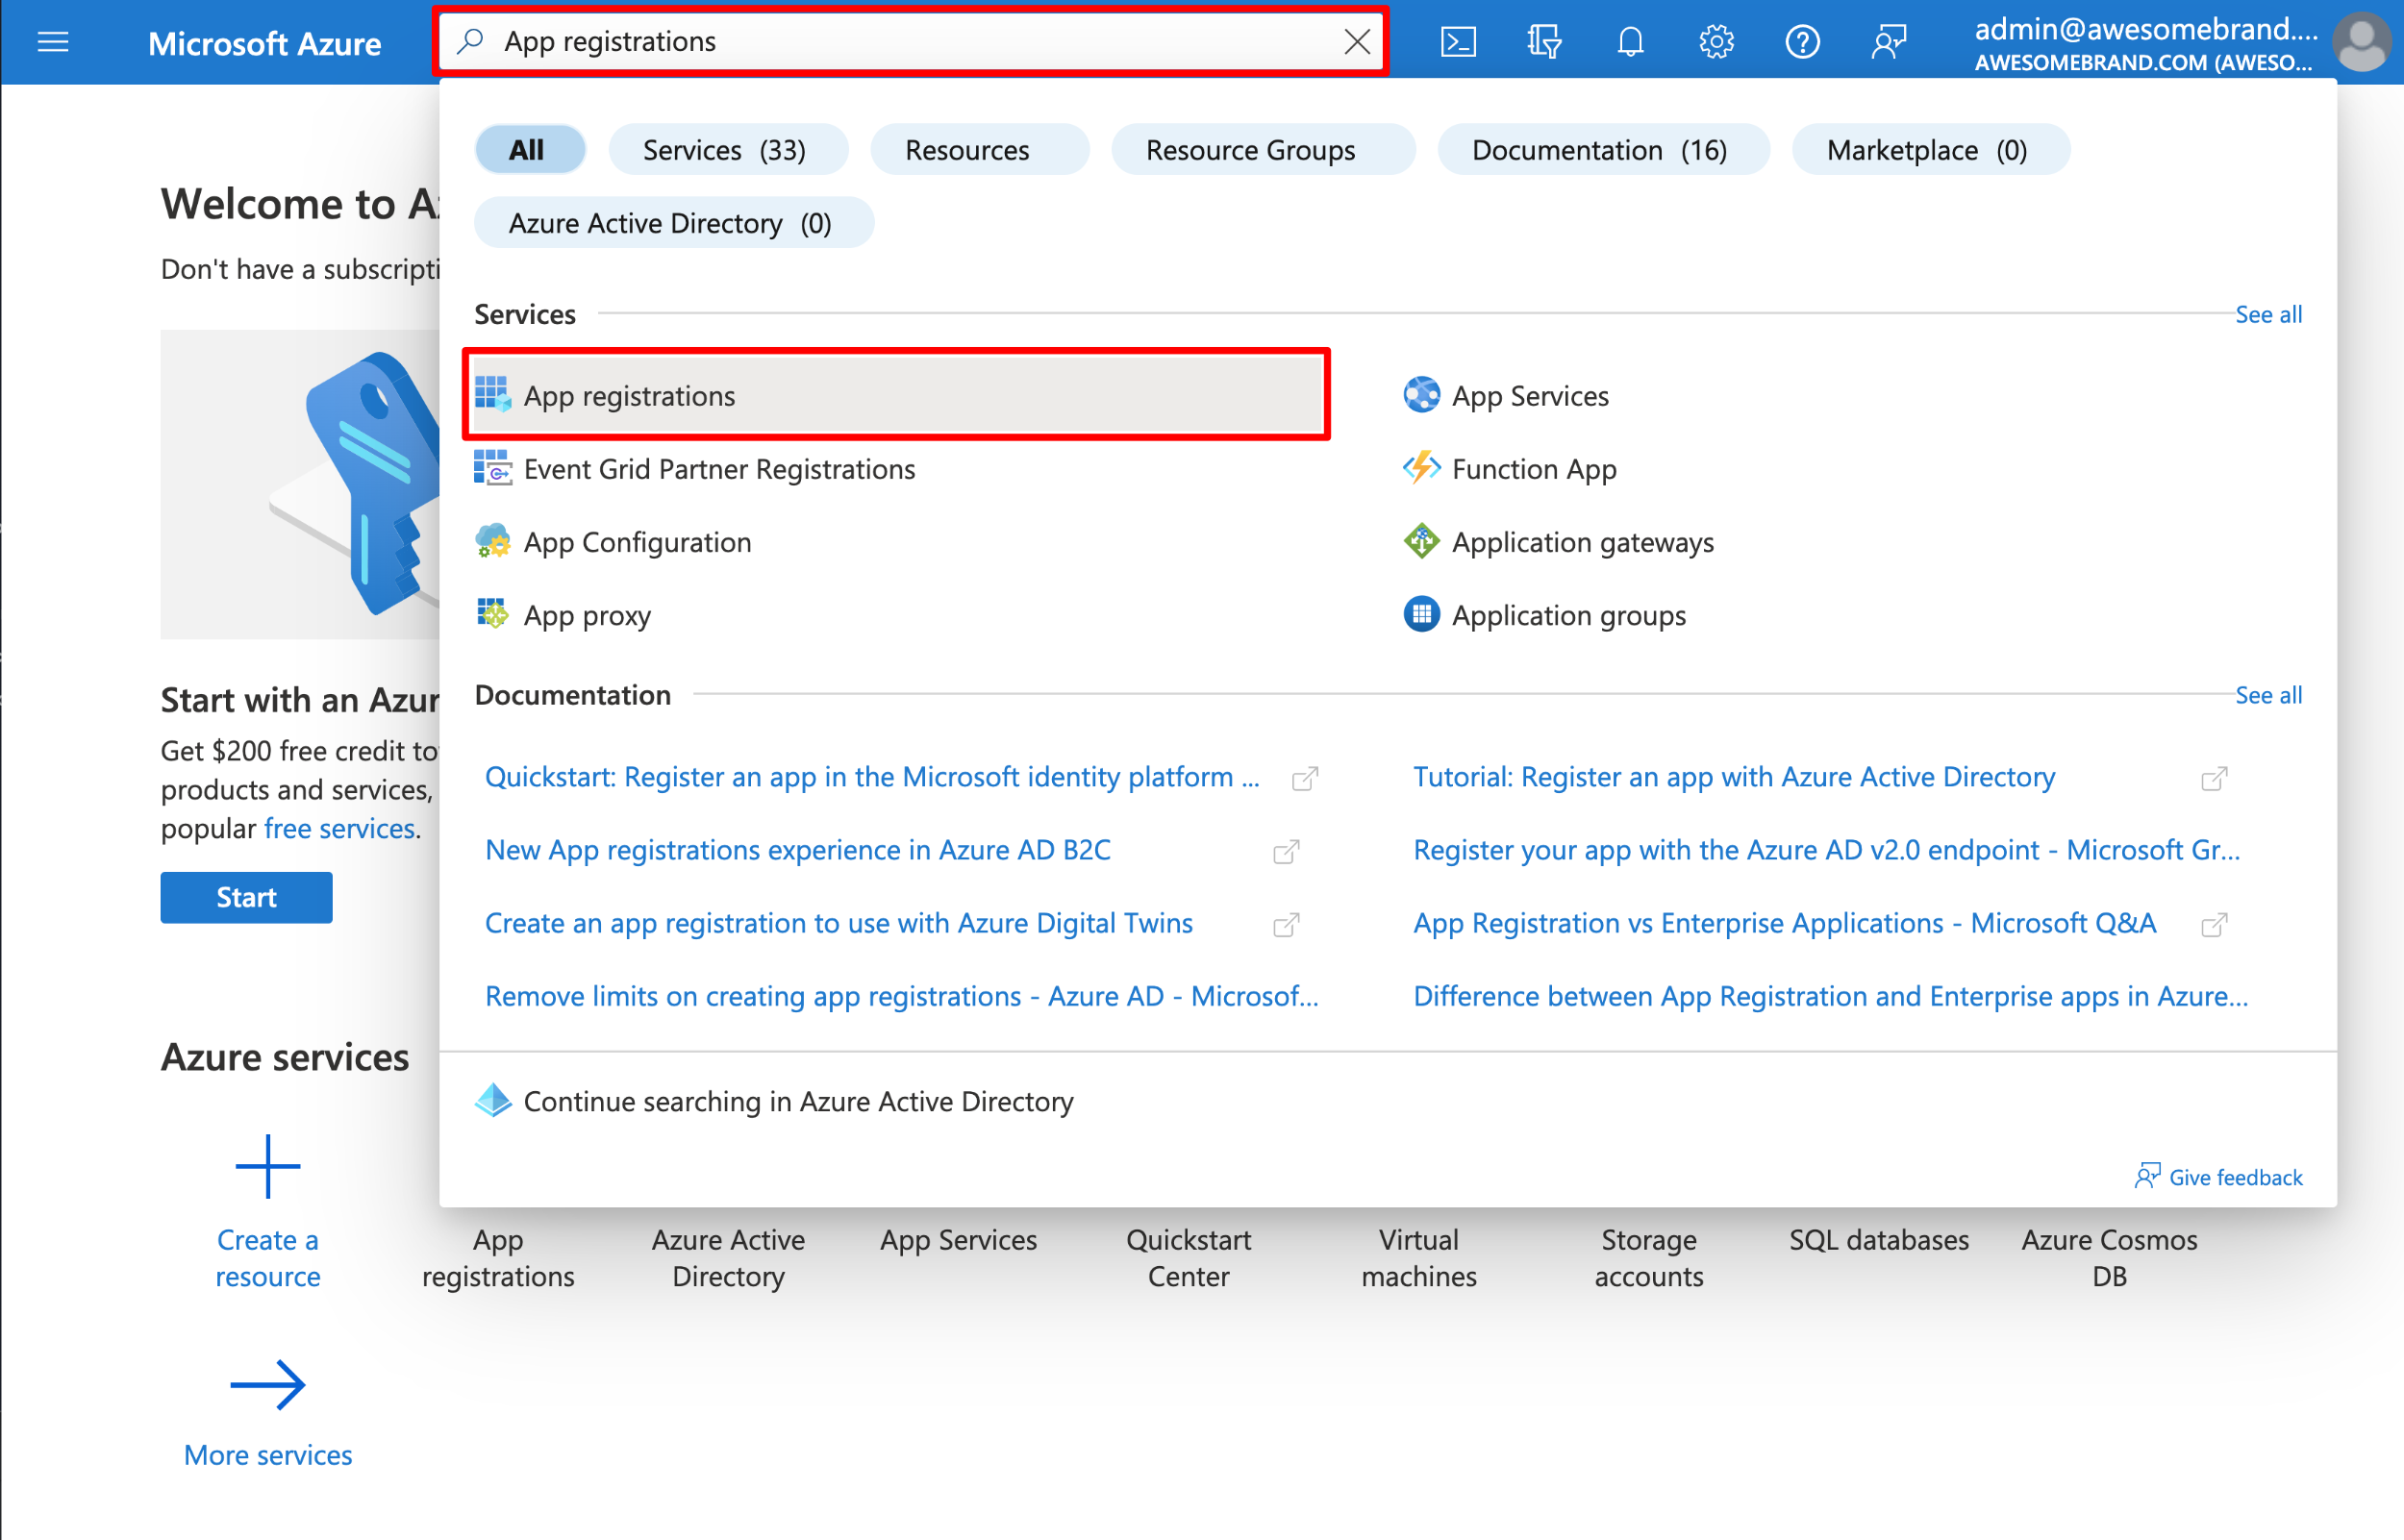Click the Azure Active Directory pyramid icon

click(x=492, y=1100)
